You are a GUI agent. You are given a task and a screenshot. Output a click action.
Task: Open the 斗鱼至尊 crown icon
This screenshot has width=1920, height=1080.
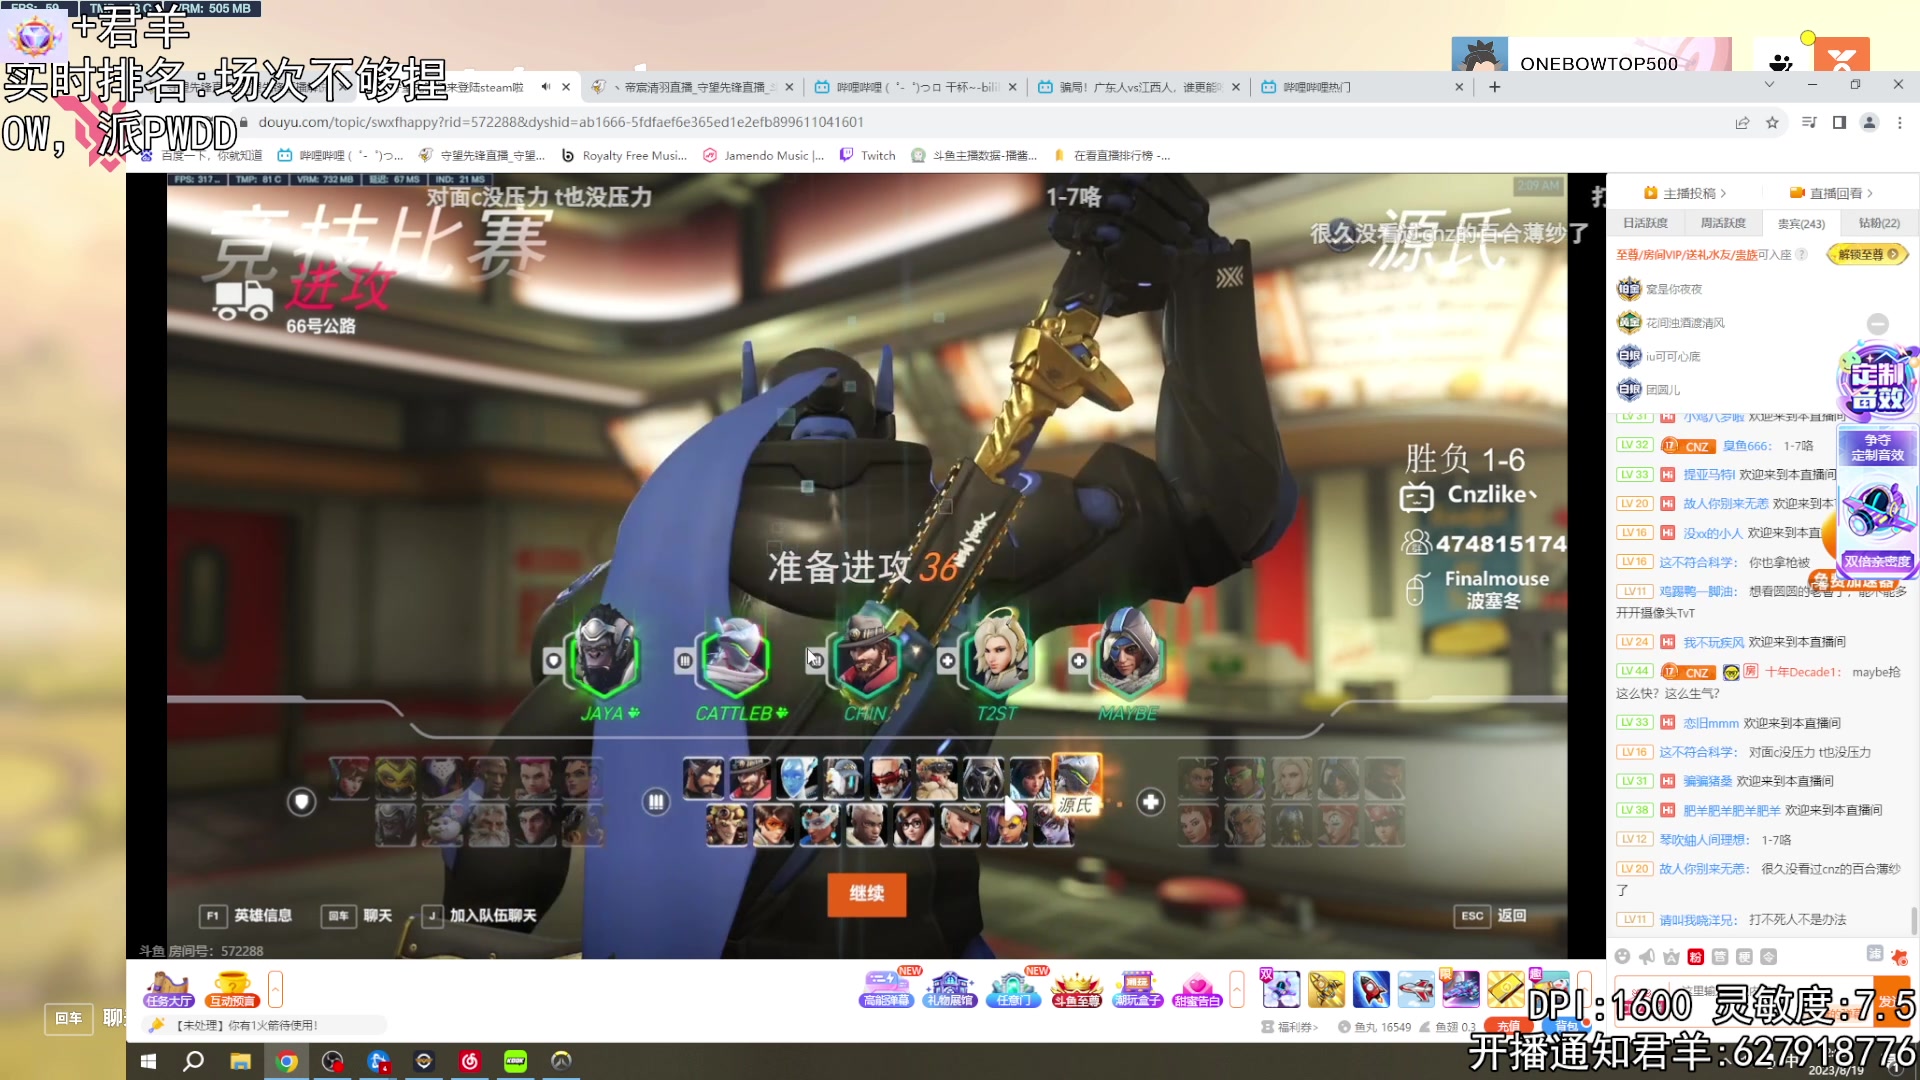1076,989
